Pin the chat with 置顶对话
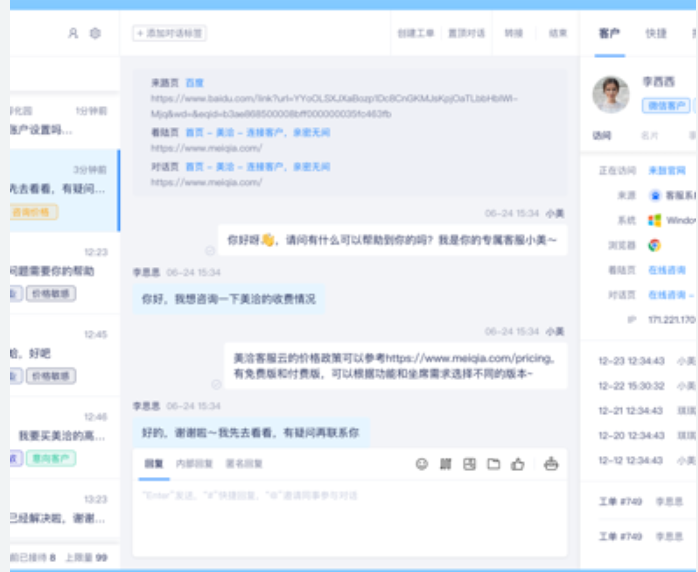This screenshot has height=572, width=698. point(466,33)
